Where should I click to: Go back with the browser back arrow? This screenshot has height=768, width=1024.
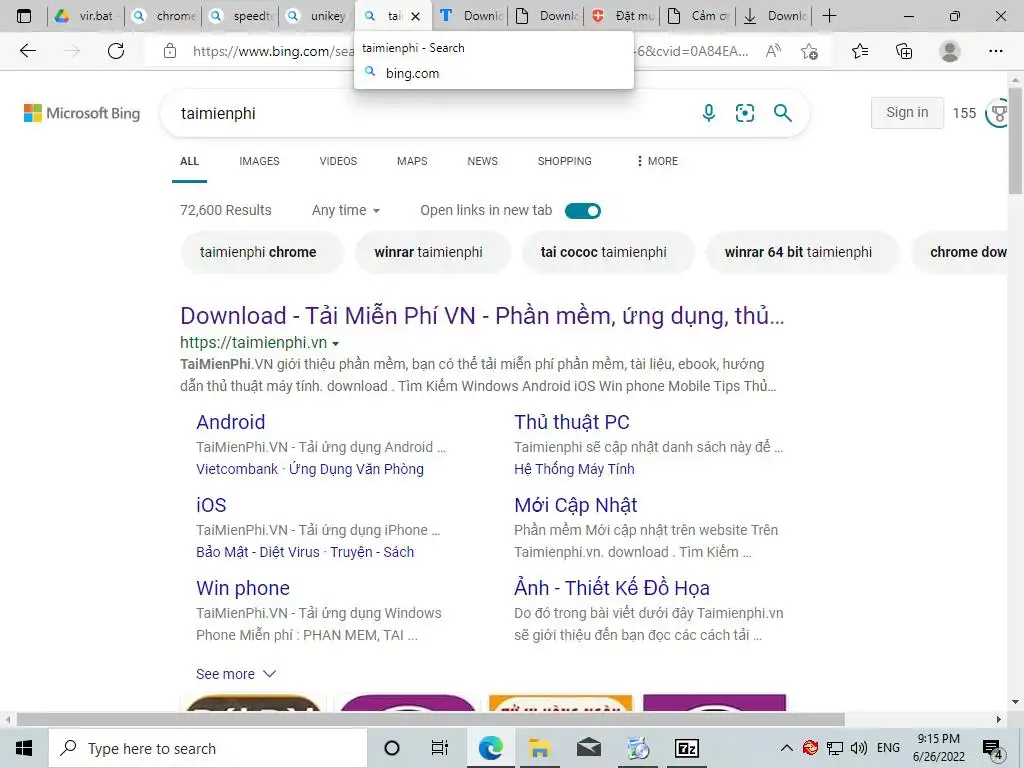[x=27, y=51]
